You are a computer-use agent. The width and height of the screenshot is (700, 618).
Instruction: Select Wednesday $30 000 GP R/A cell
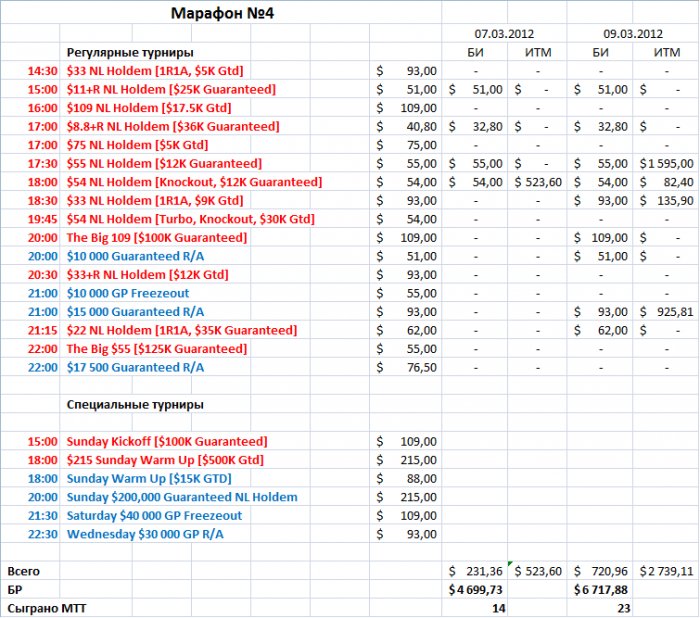coord(145,534)
